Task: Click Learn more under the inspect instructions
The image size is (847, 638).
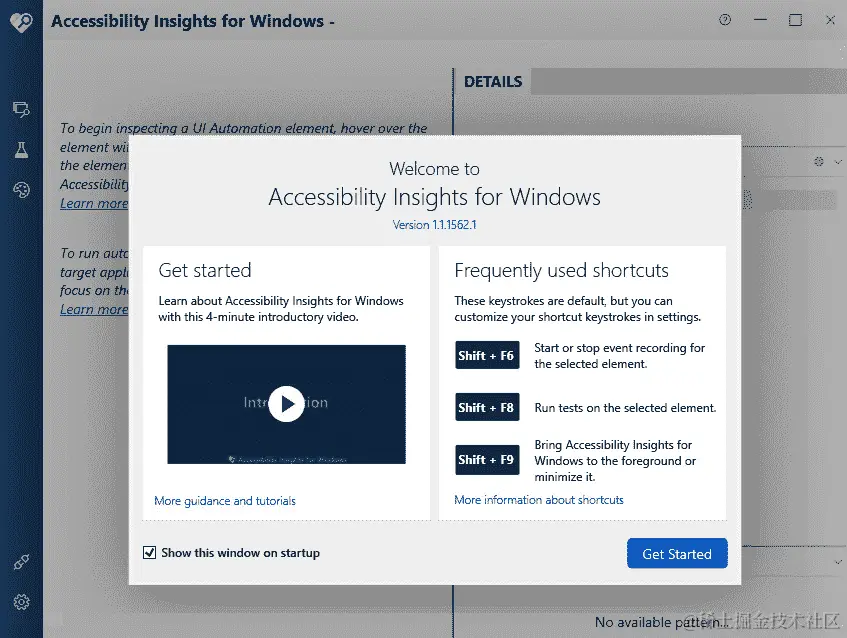Action: tap(94, 203)
